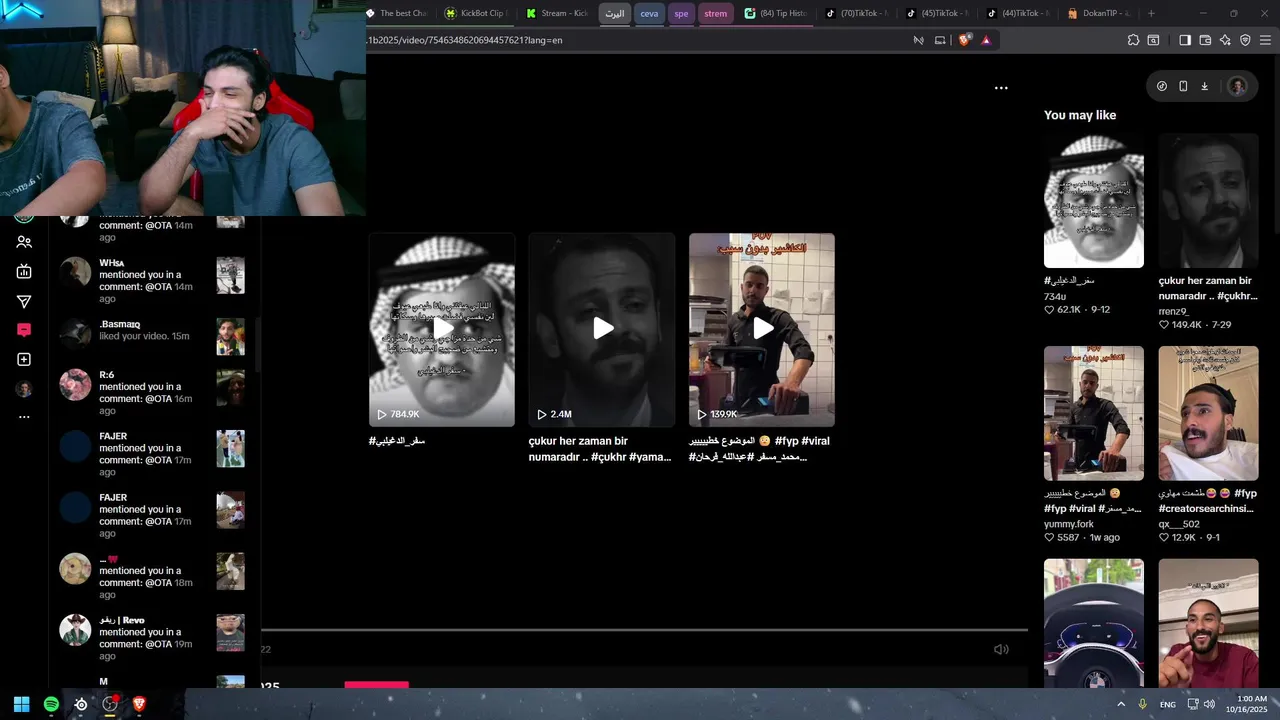Viewport: 1280px width, 720px height.
Task: Toggle the video volume speaker icon
Action: pos(1001,649)
